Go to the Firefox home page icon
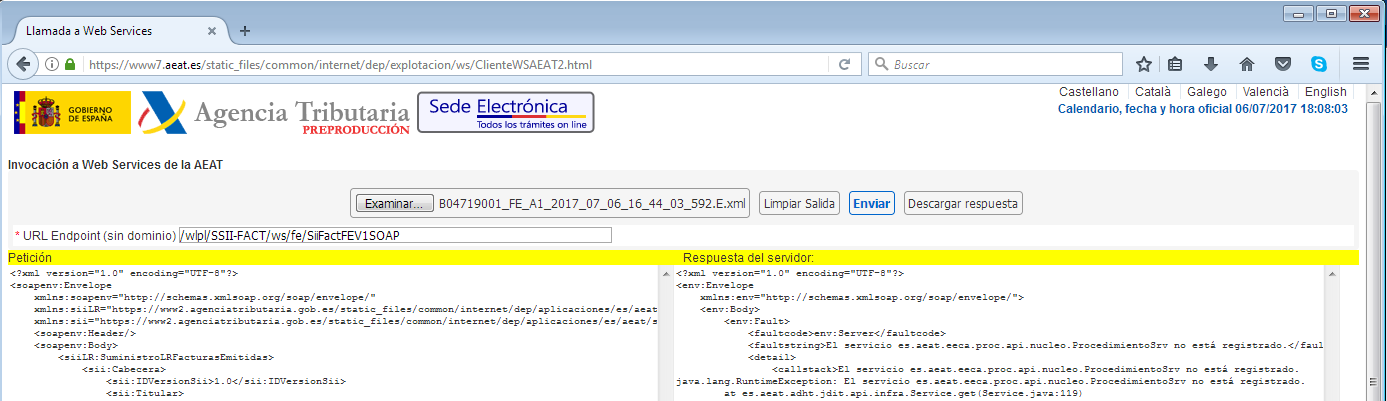The height and width of the screenshot is (401, 1387). 1247,64
